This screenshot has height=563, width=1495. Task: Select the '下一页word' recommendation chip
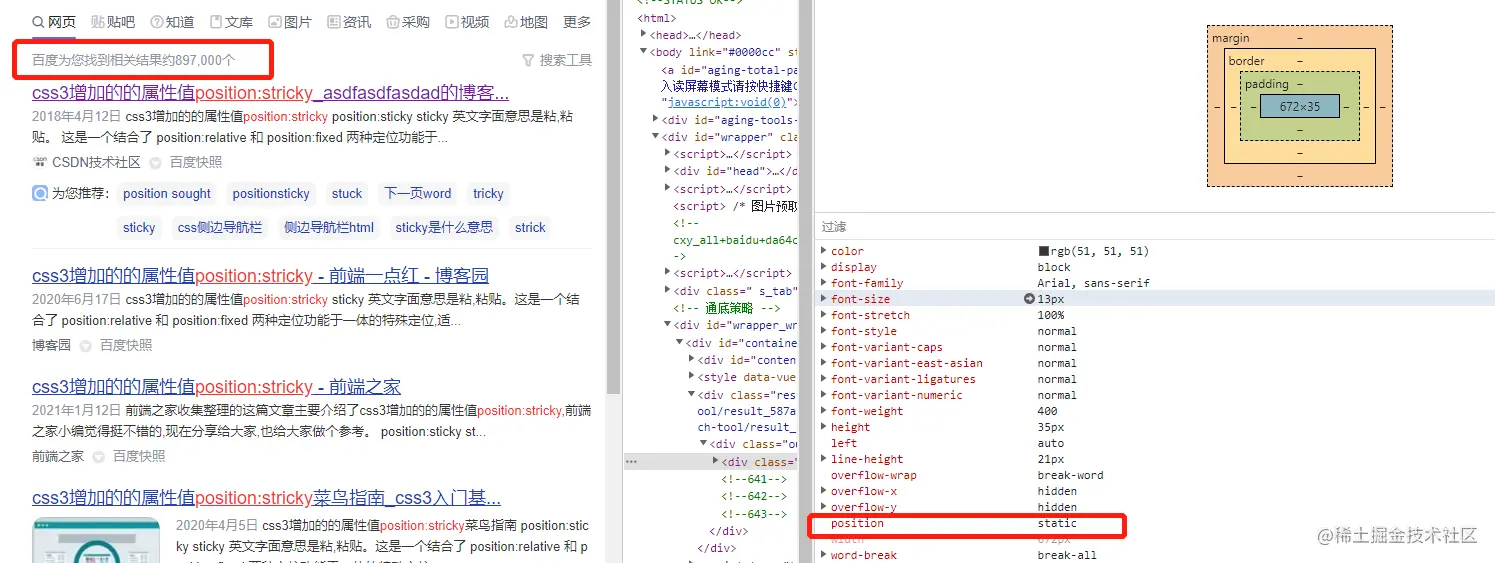click(x=418, y=194)
